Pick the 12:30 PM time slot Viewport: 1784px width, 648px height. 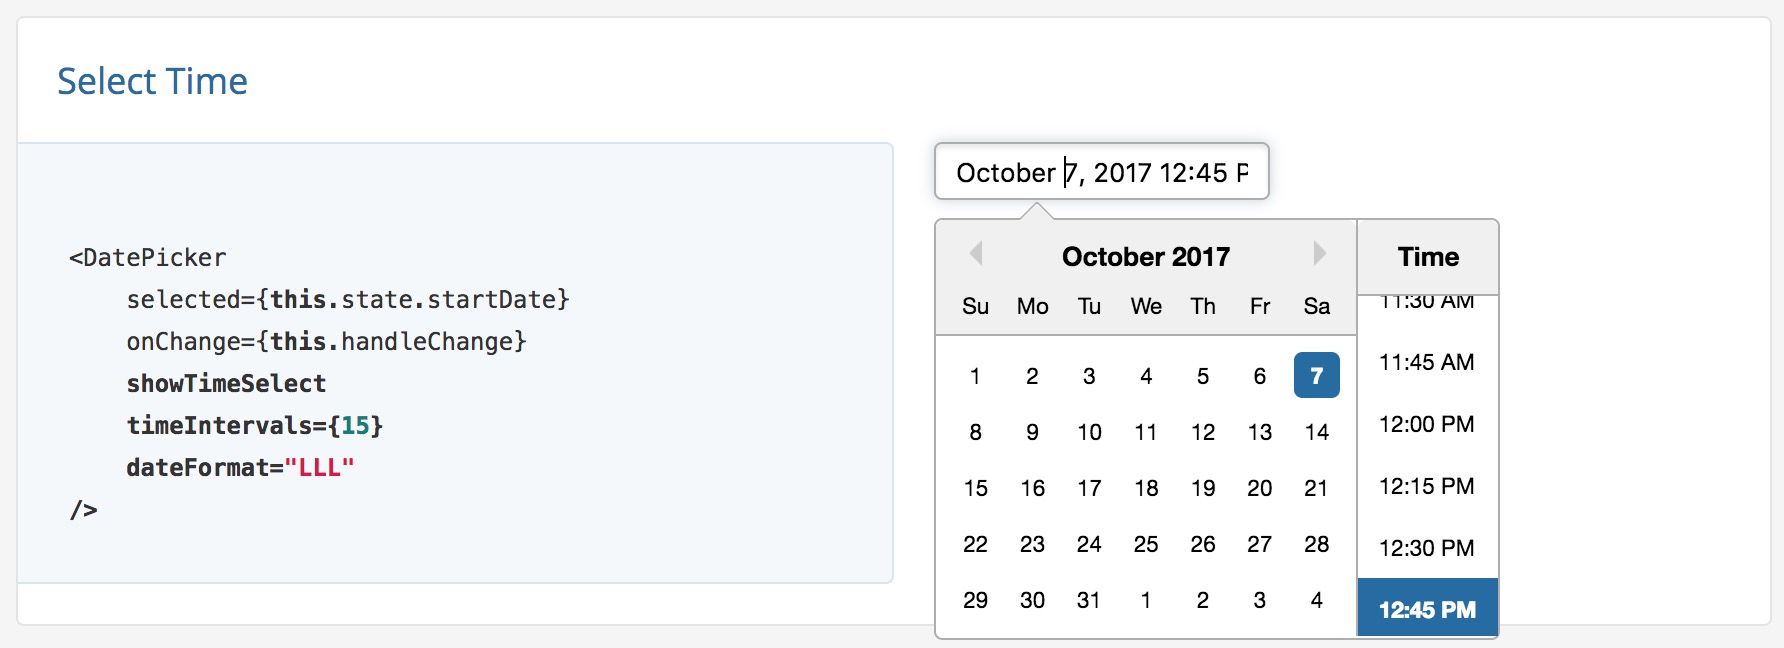(x=1427, y=548)
